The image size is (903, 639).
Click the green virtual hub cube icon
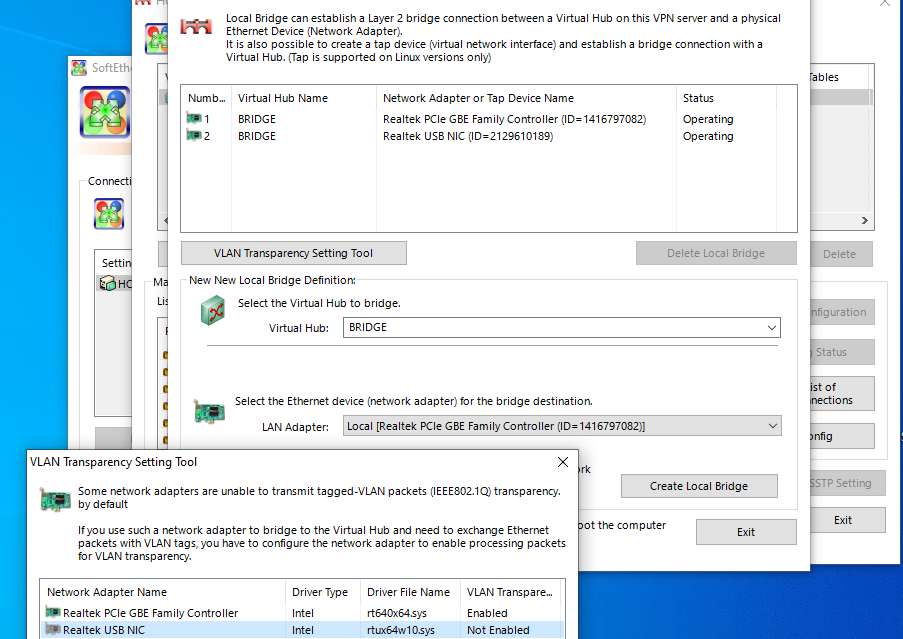pos(211,311)
